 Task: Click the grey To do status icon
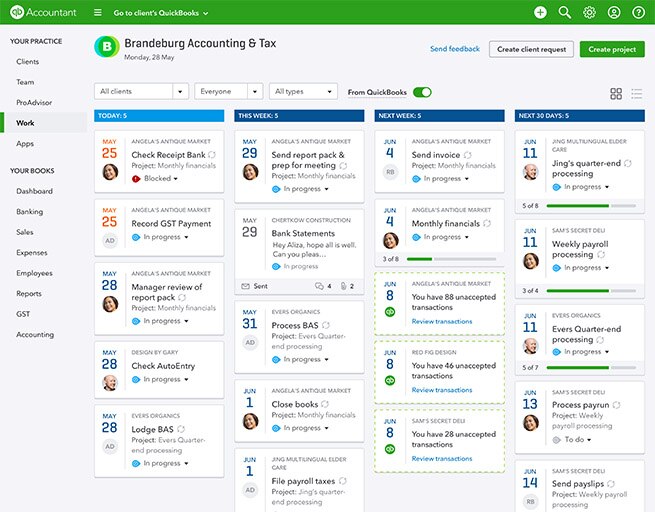[556, 440]
